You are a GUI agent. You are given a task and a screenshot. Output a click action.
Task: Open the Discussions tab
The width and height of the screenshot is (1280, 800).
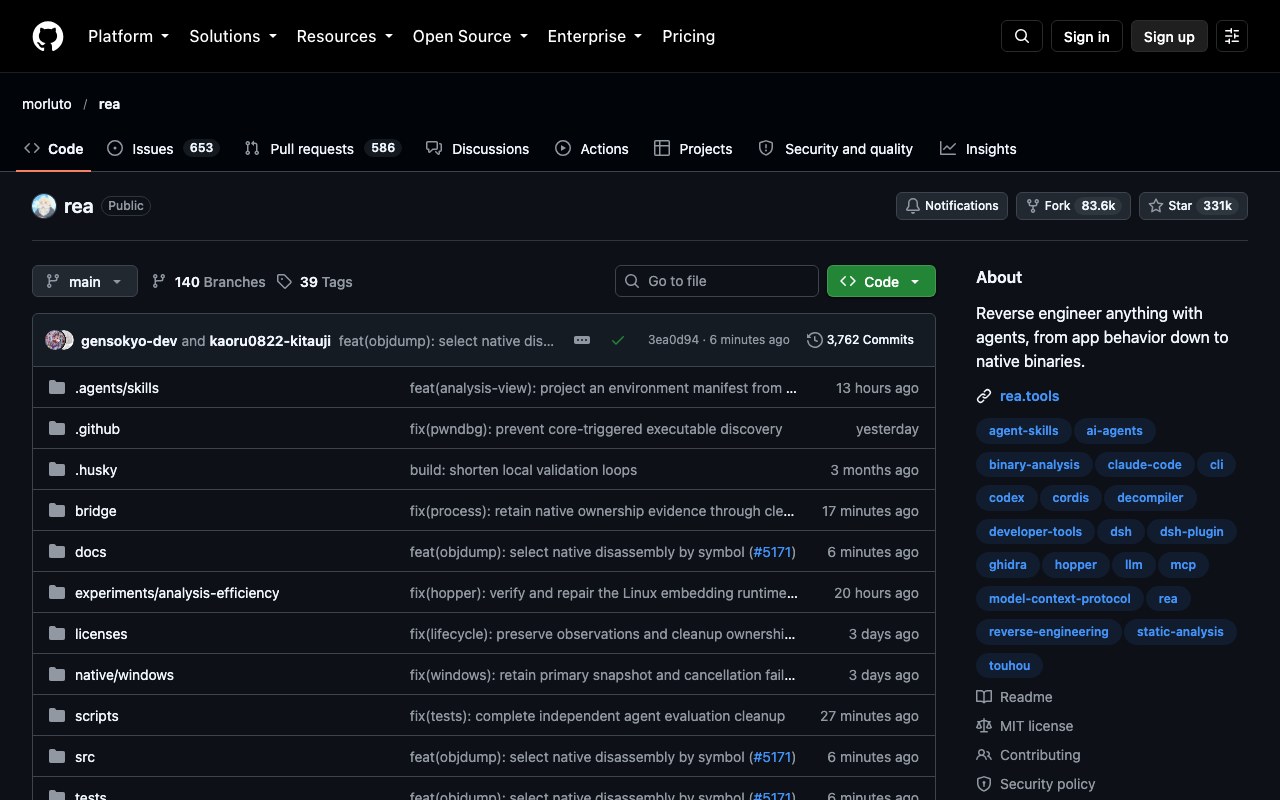477,148
